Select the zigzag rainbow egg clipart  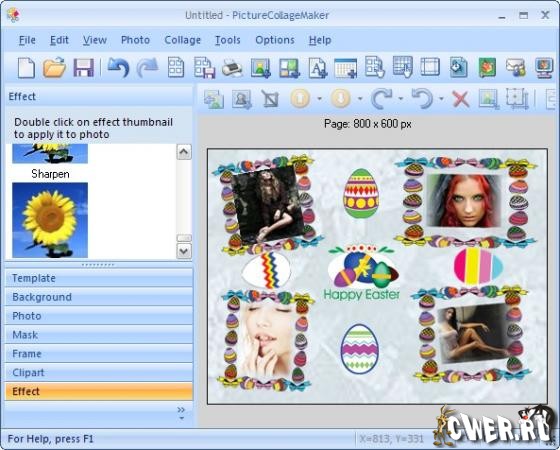266,270
